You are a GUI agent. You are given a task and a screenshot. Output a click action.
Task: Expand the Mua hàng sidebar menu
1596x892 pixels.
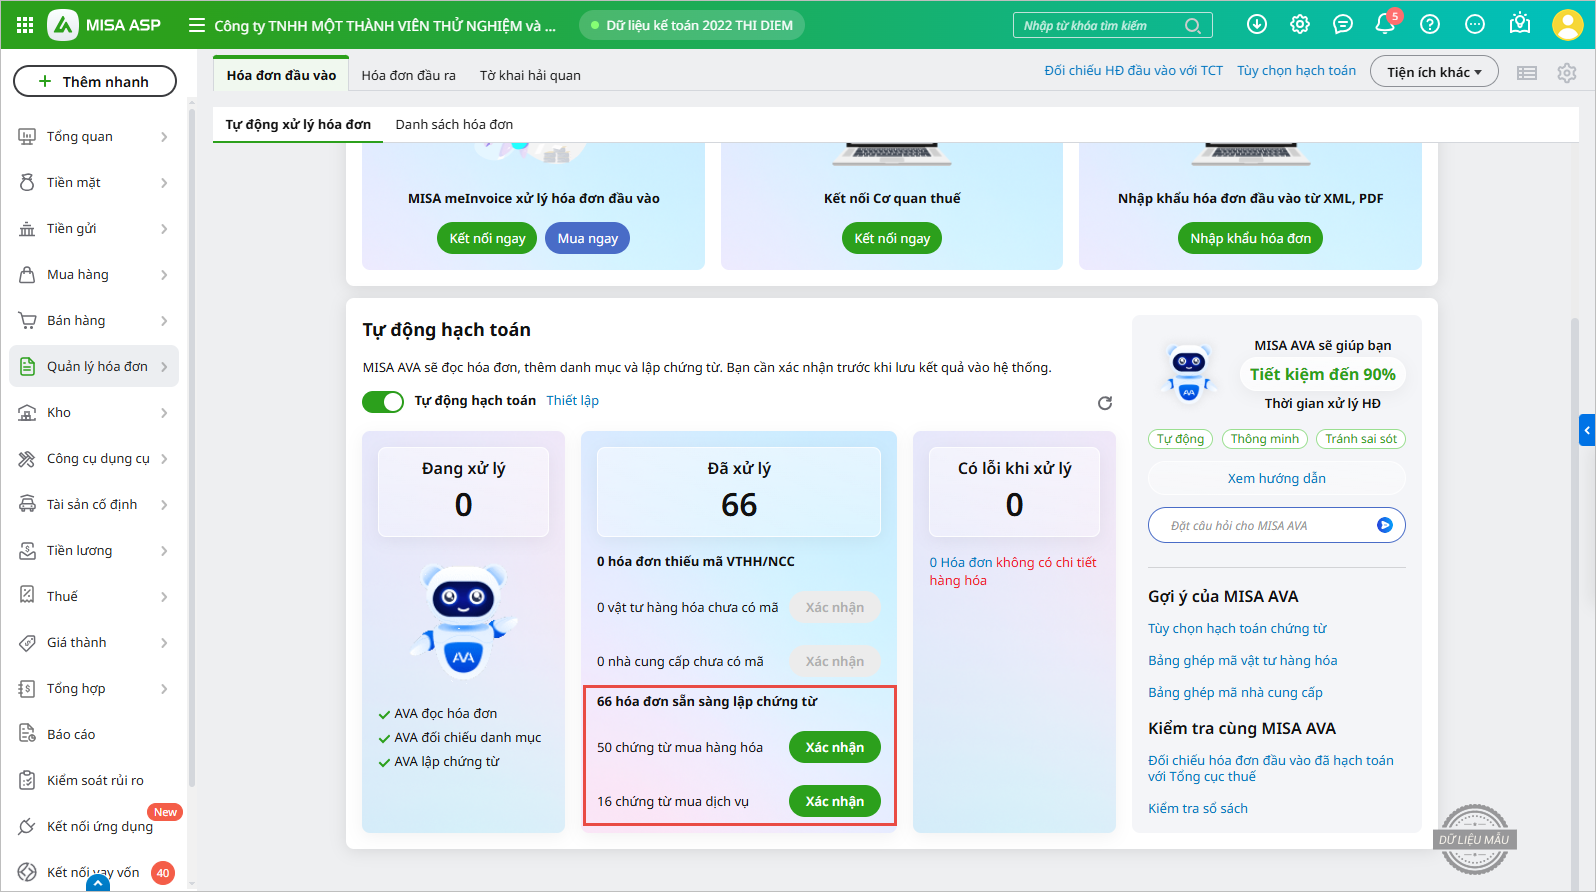(x=94, y=275)
